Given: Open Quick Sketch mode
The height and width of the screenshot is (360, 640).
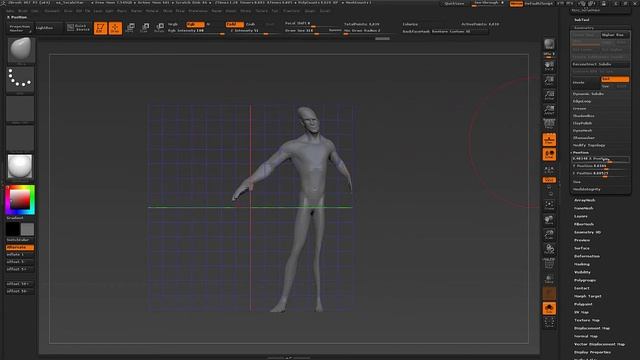Looking at the screenshot, I should pos(78,28).
